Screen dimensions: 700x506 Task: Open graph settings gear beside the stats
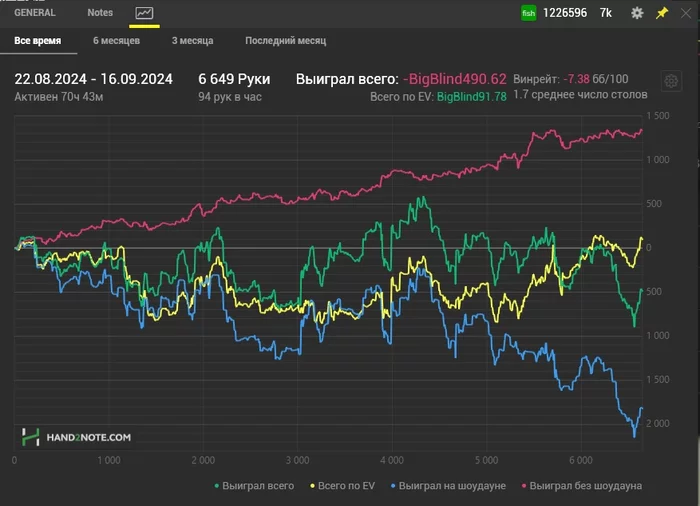pyautogui.click(x=671, y=81)
